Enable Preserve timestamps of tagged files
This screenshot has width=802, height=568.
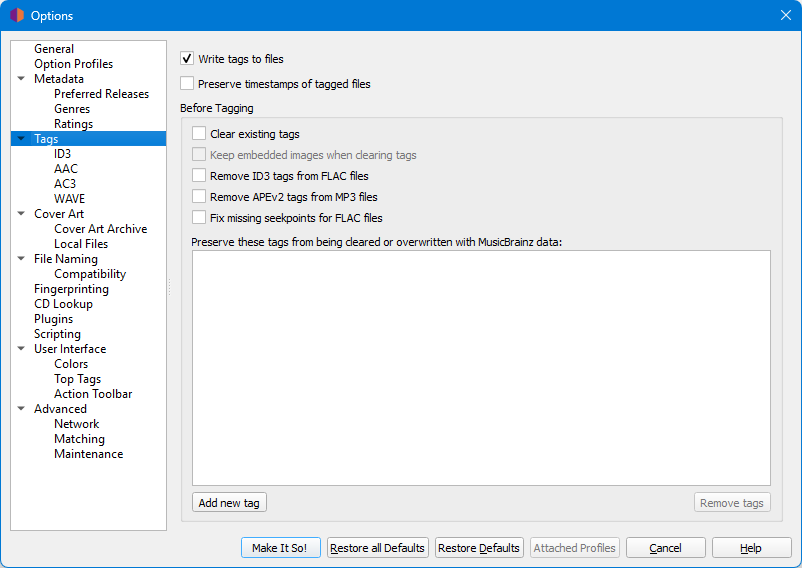(187, 84)
